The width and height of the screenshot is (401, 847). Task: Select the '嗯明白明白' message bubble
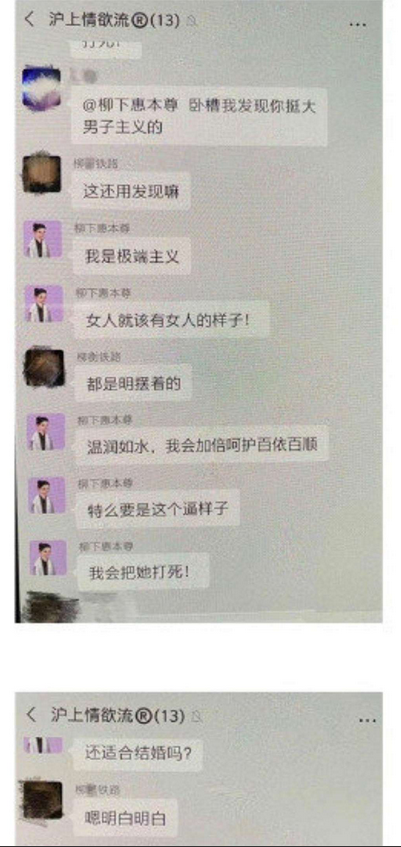pyautogui.click(x=125, y=819)
